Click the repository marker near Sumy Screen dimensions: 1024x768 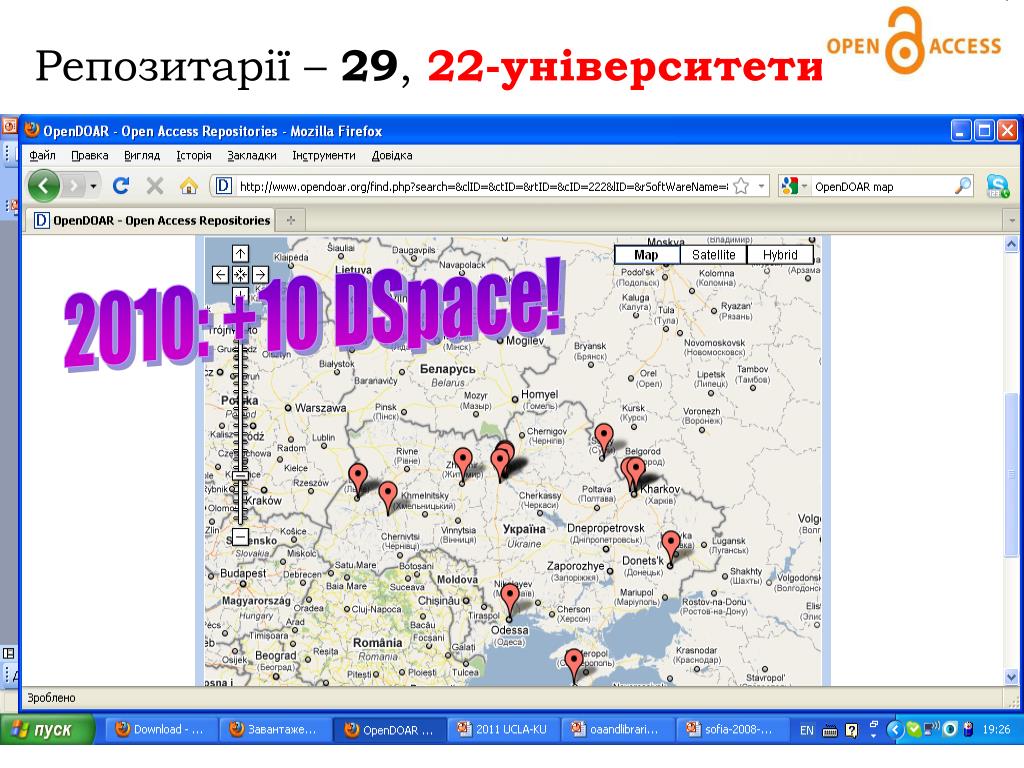pos(603,440)
